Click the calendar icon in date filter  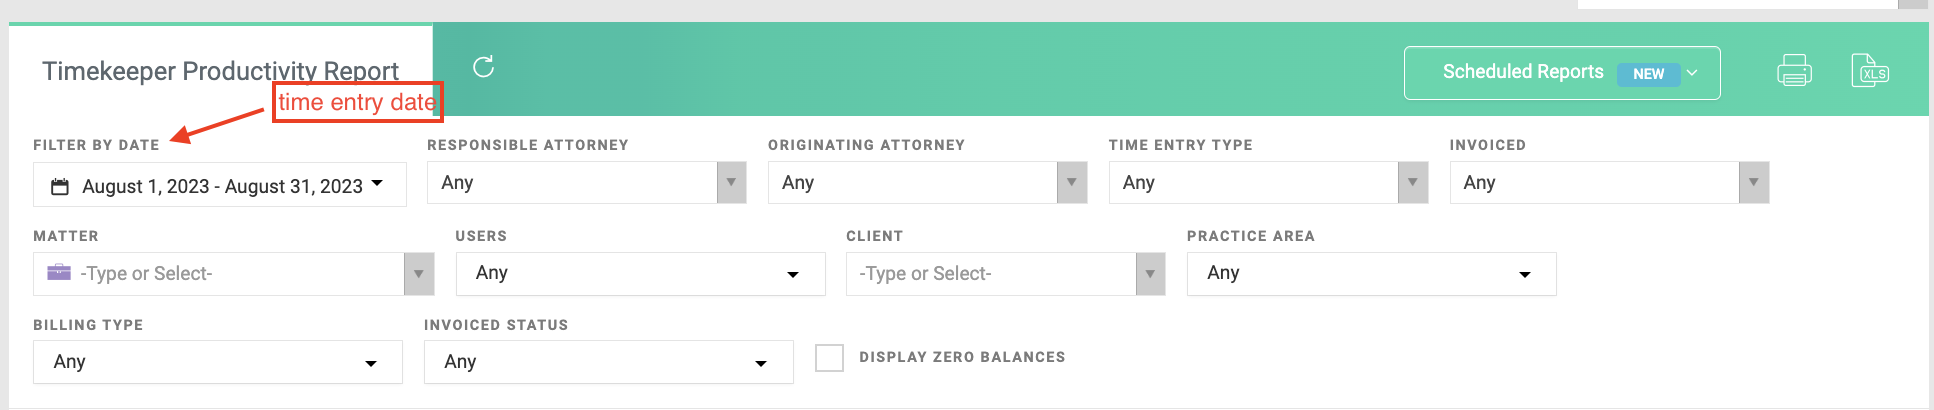coord(60,187)
